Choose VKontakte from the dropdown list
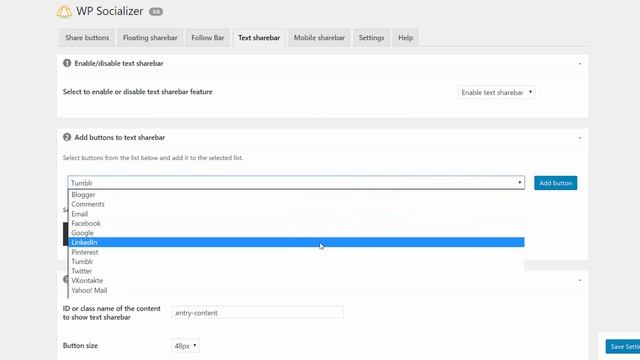 296,281
